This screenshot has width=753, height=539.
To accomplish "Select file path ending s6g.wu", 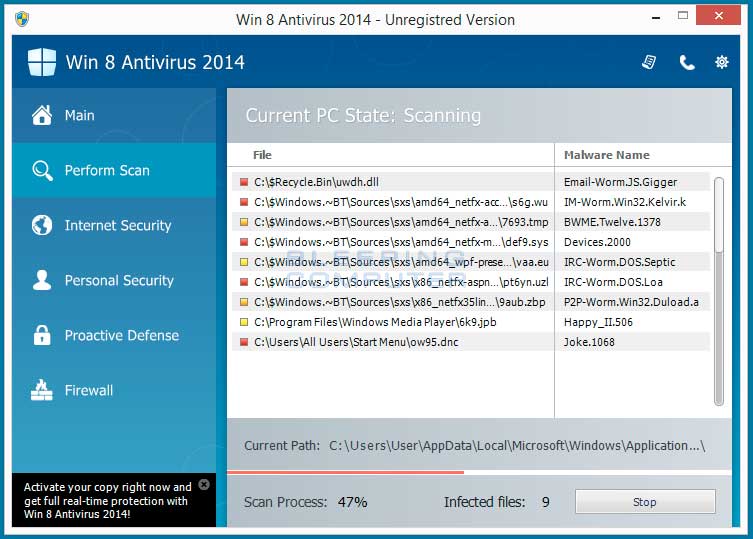I will [x=401, y=202].
